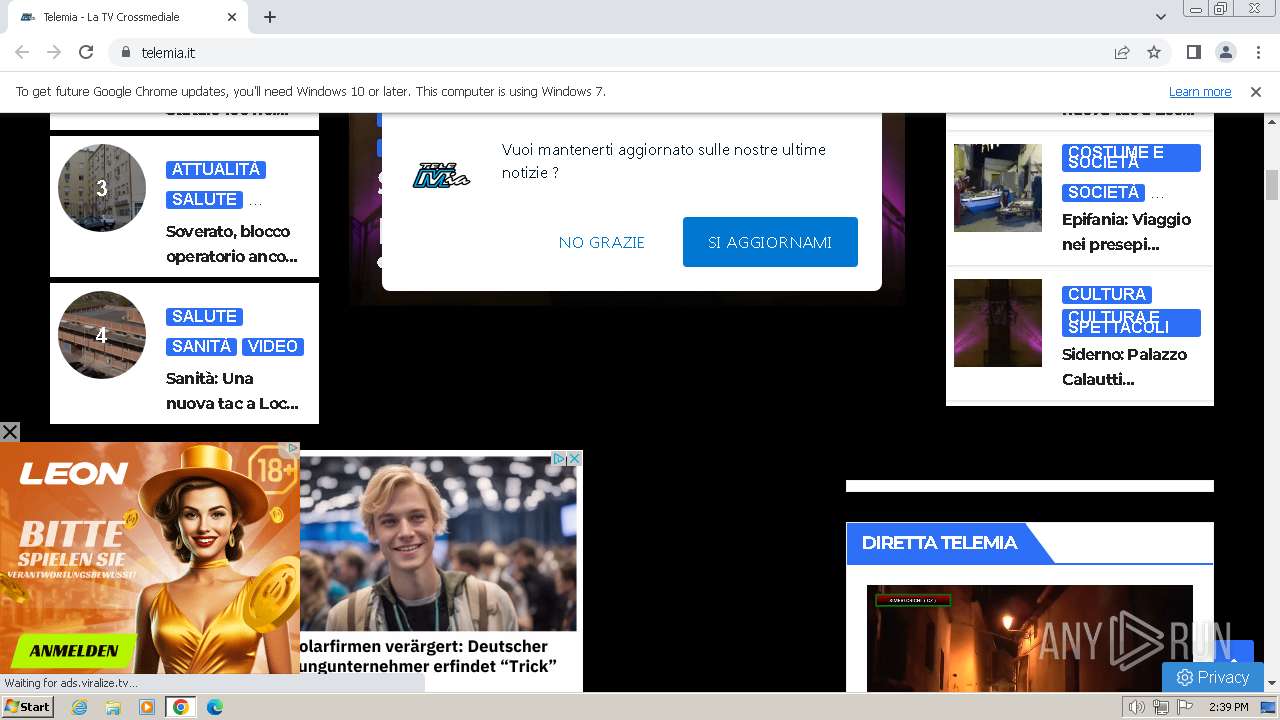1280x720 pixels.
Task: Open the SALUTE tag on article 4
Action: tap(204, 316)
